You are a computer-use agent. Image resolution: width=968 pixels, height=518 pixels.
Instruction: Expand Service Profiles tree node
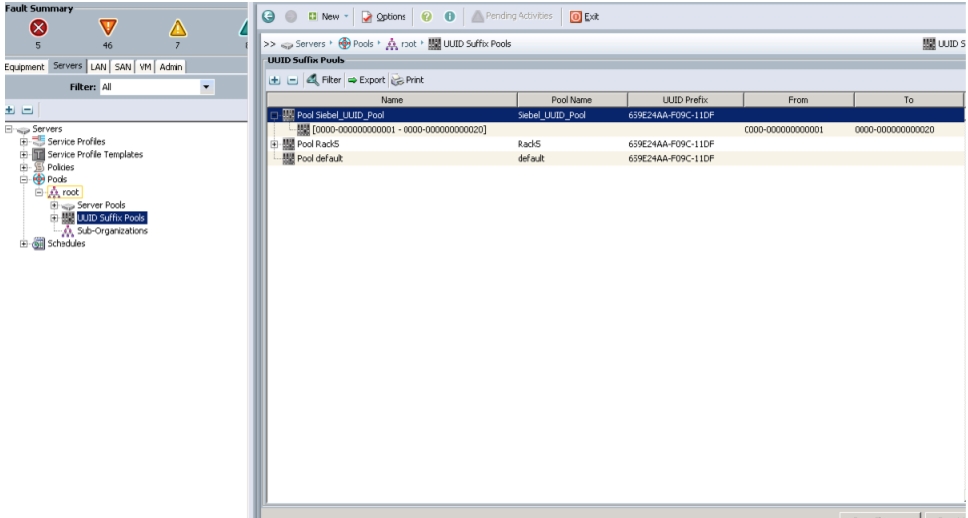[x=23, y=141]
